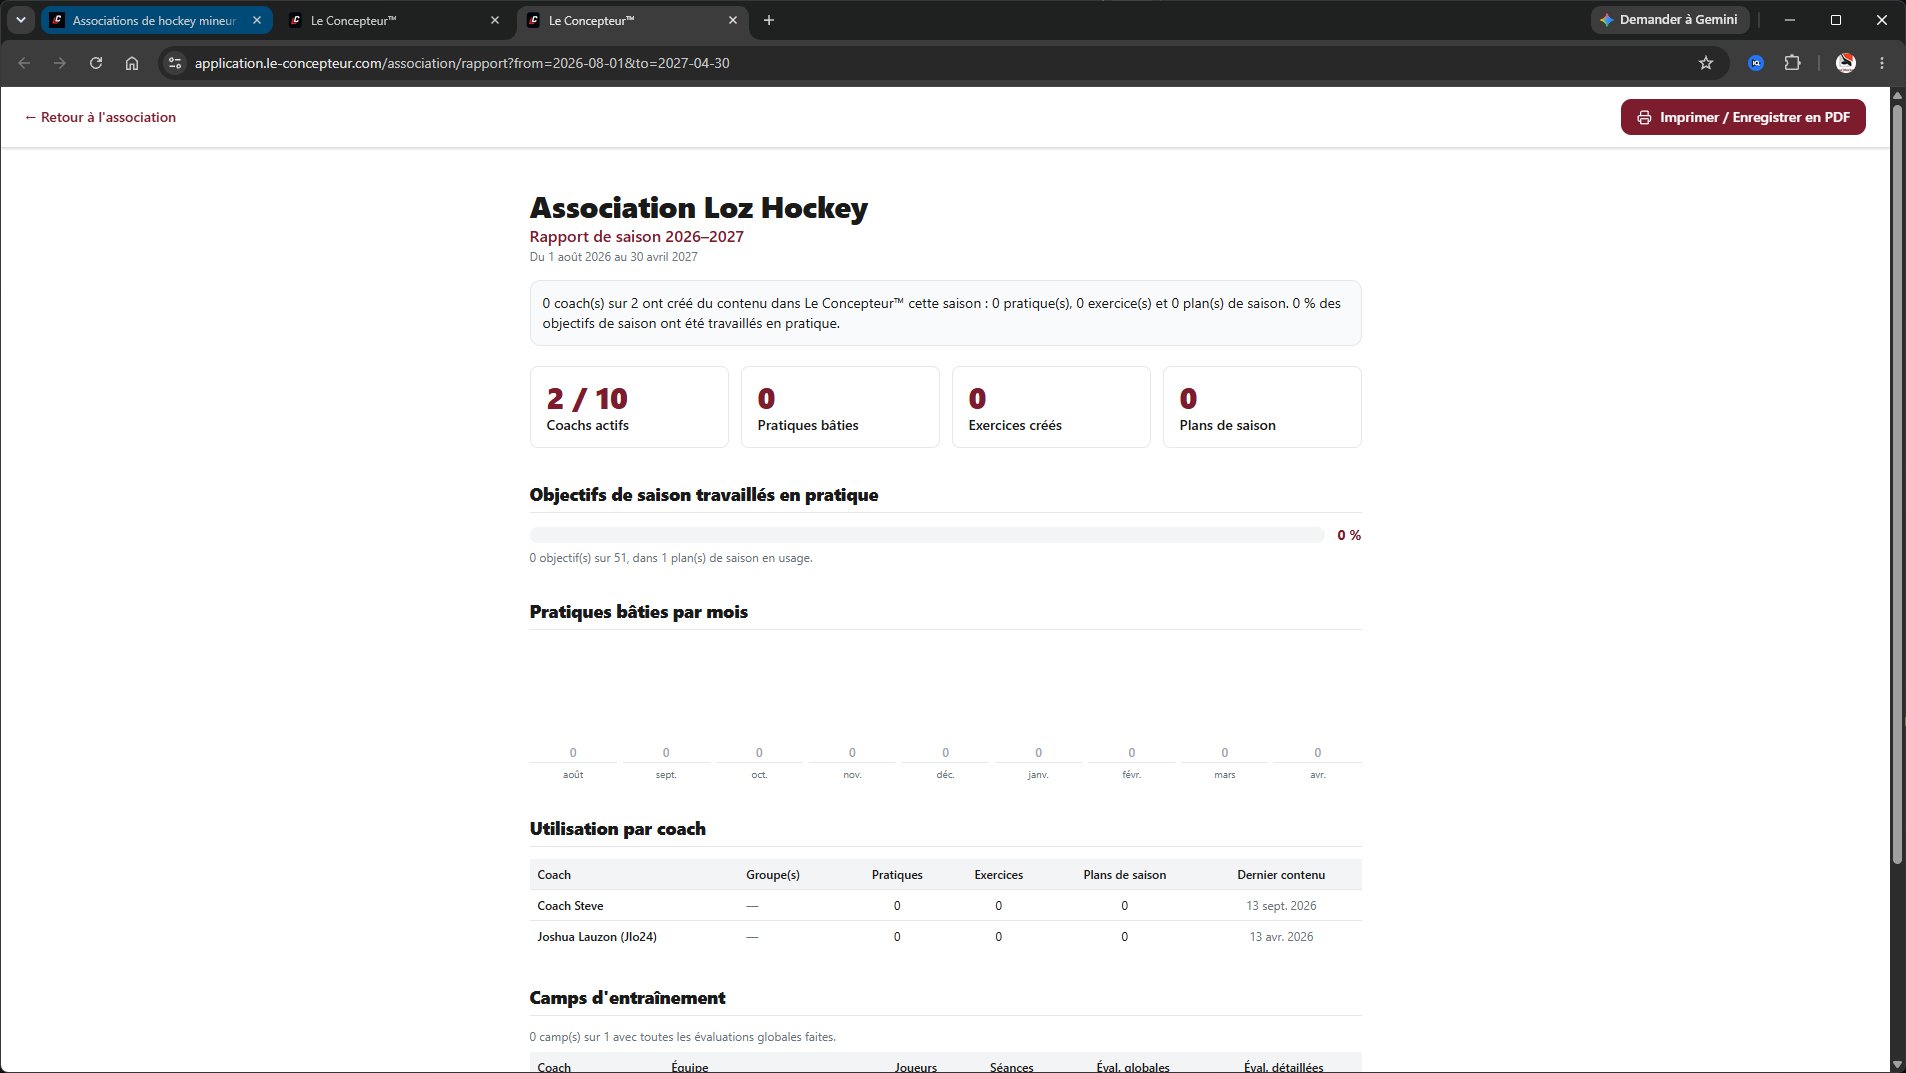The image size is (1906, 1073).
Task: Reload the page with the refresh icon
Action: click(96, 63)
